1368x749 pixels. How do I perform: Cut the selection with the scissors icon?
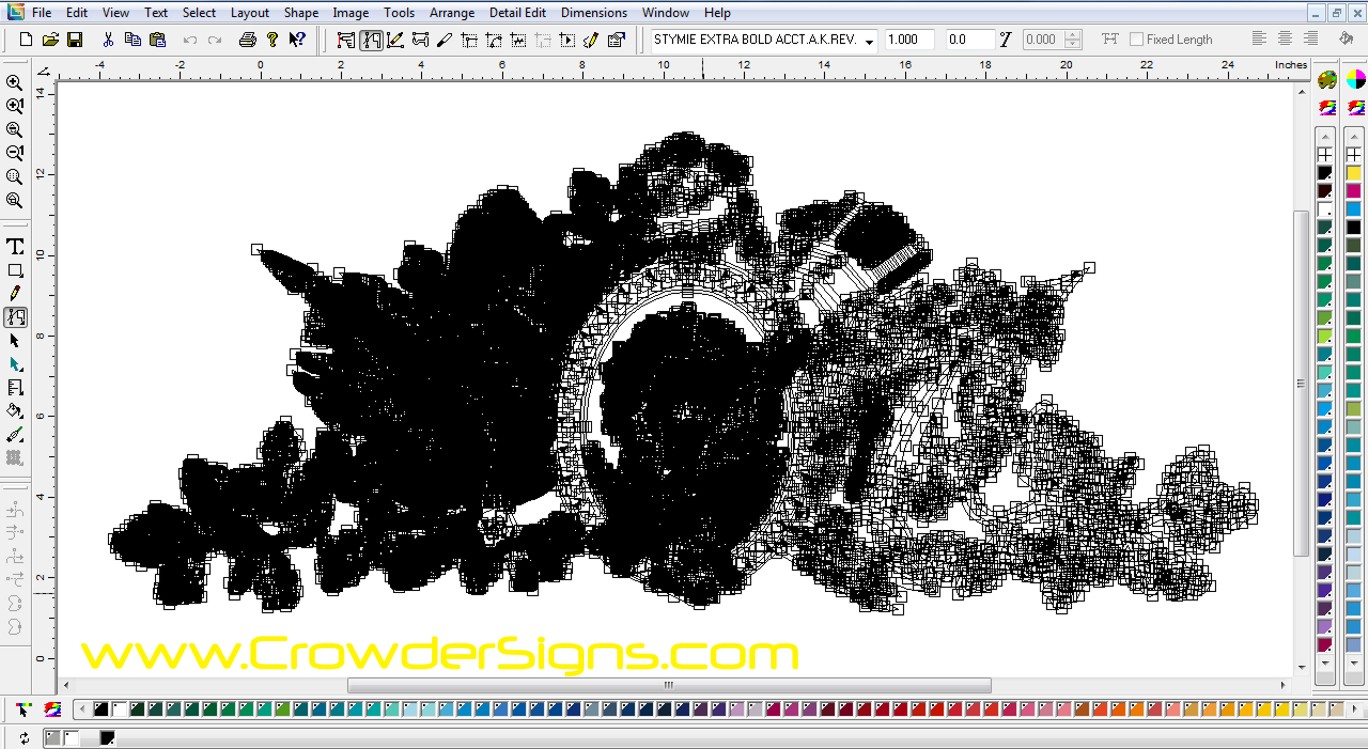click(108, 40)
